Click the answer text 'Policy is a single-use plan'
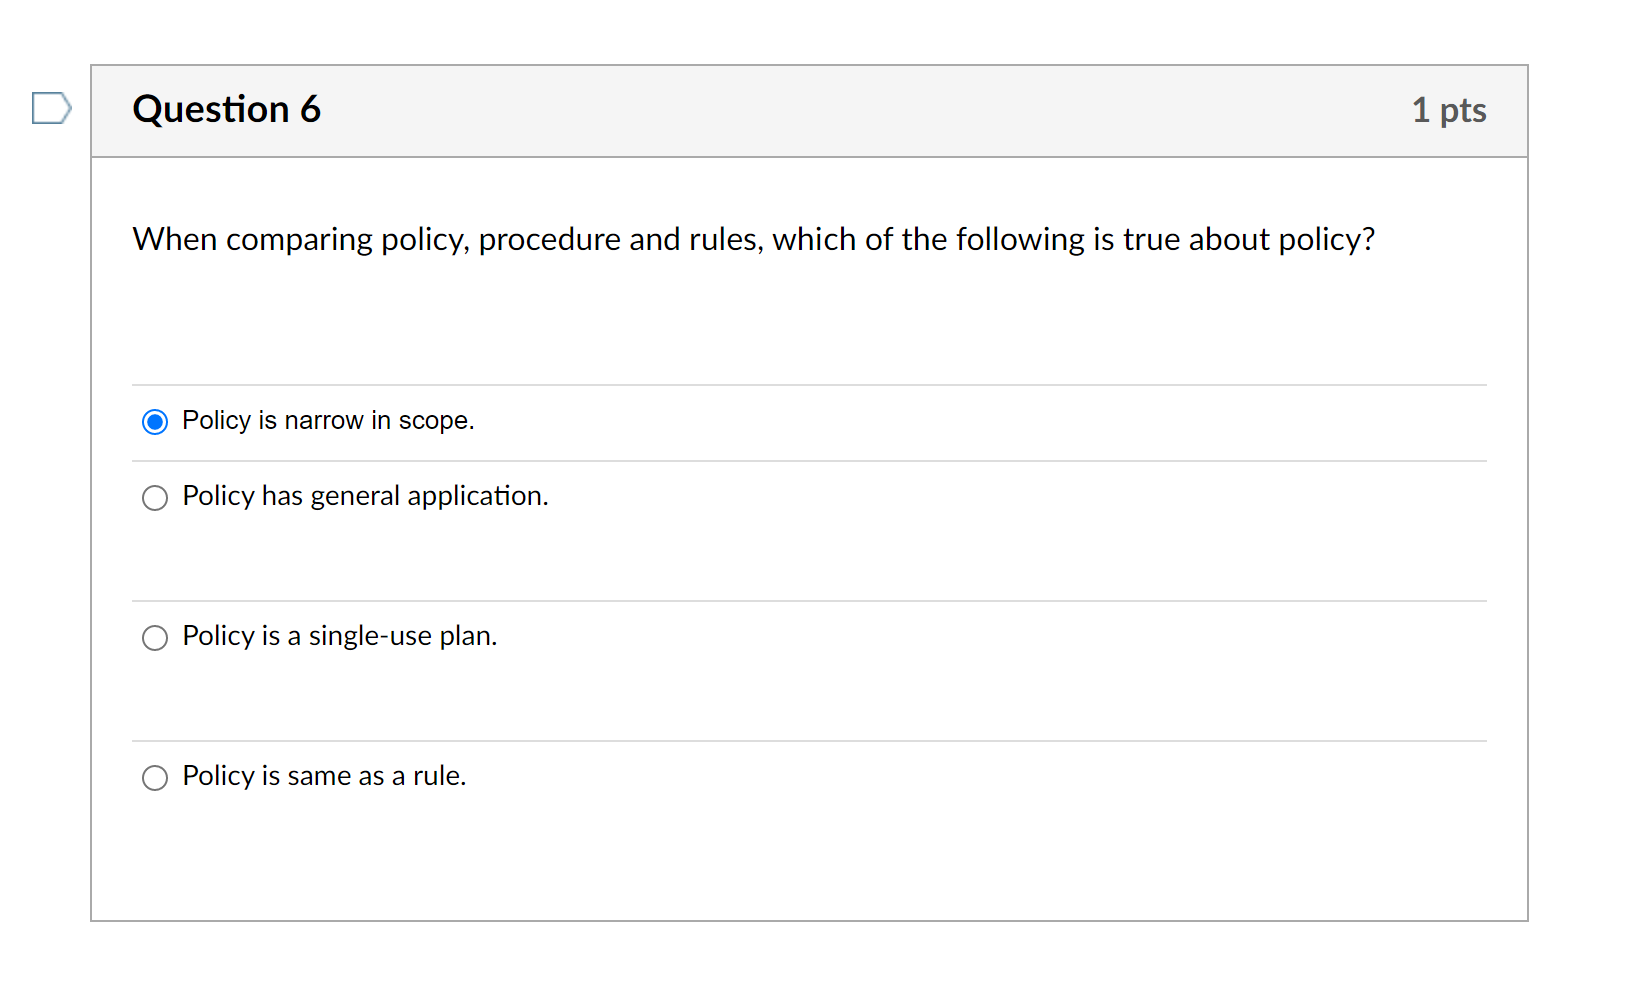This screenshot has height=984, width=1638. click(x=339, y=635)
